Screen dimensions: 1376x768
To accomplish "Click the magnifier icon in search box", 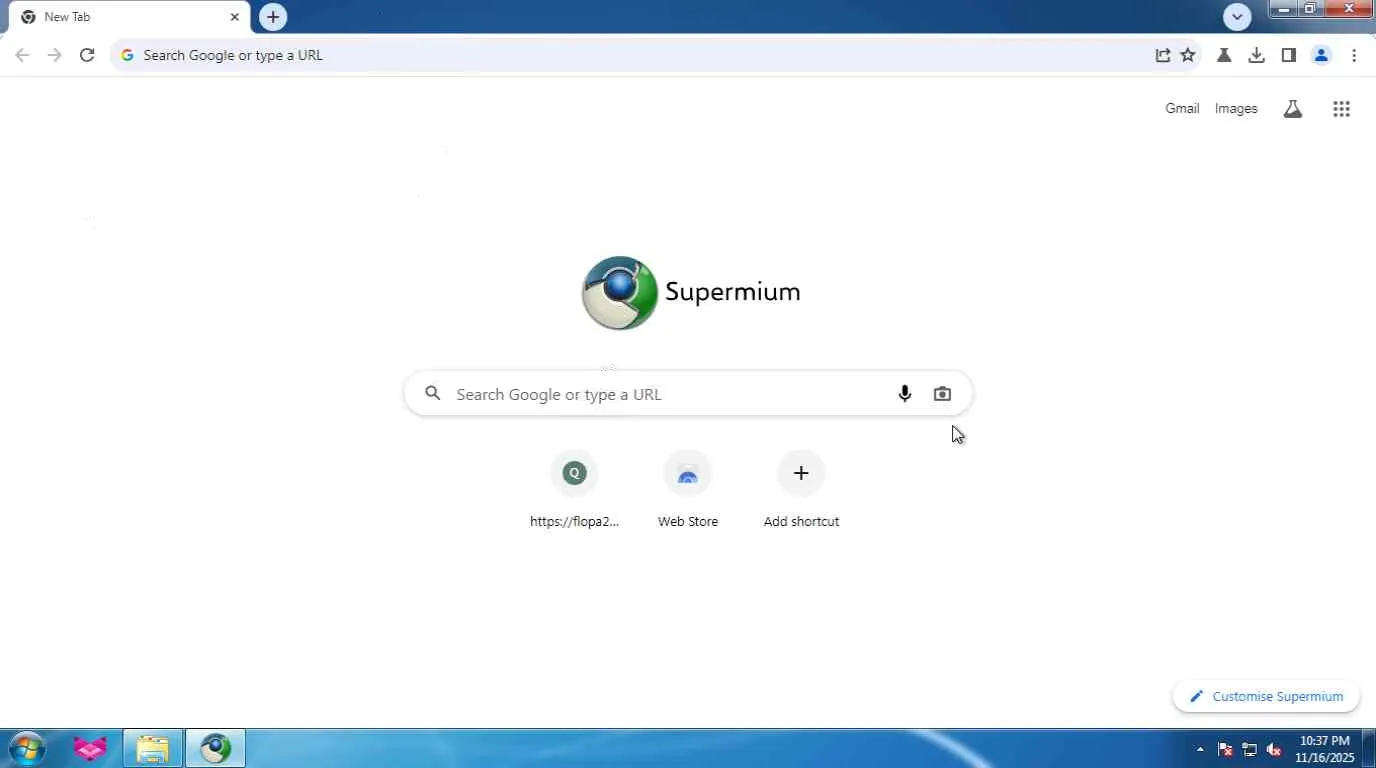I will (433, 394).
